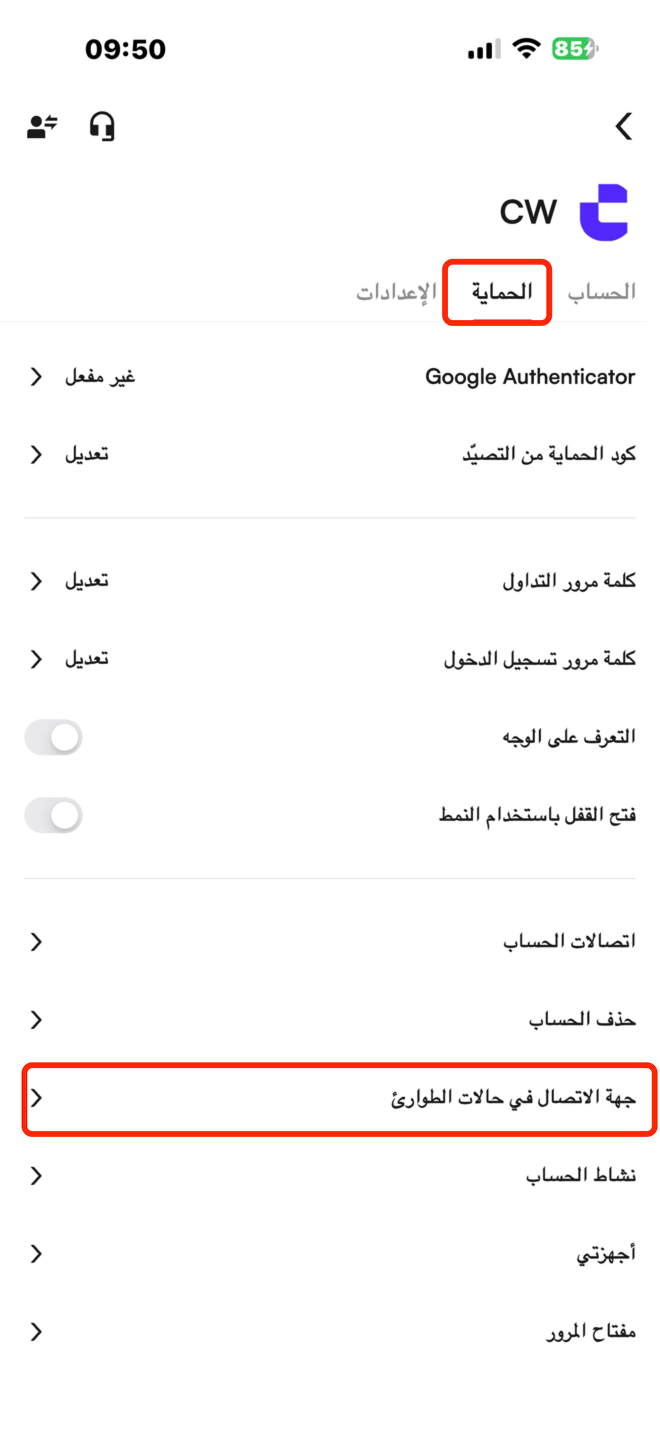Open جهة الاتصال في حالات الطوارئ
The image size is (660, 1434).
[339, 1099]
